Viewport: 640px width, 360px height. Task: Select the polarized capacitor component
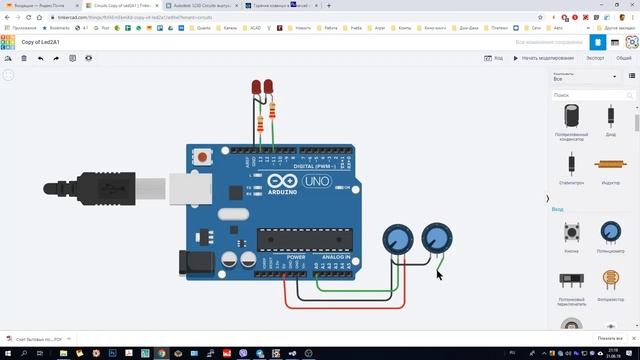[x=571, y=122]
